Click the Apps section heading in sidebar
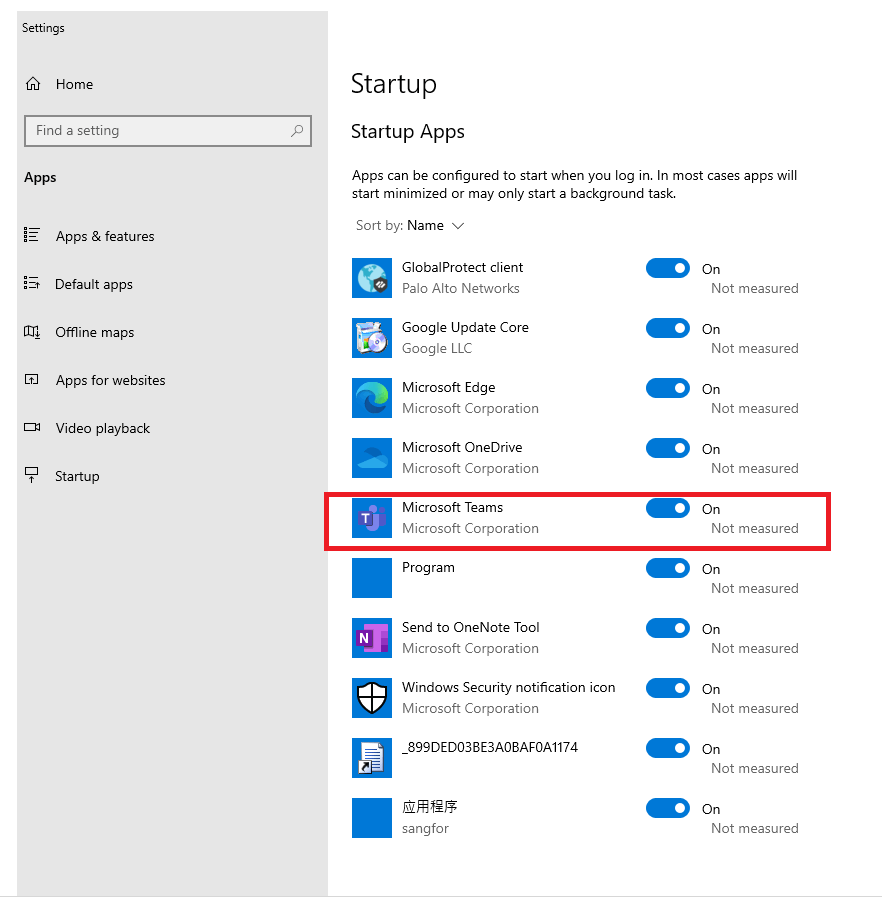 point(40,177)
